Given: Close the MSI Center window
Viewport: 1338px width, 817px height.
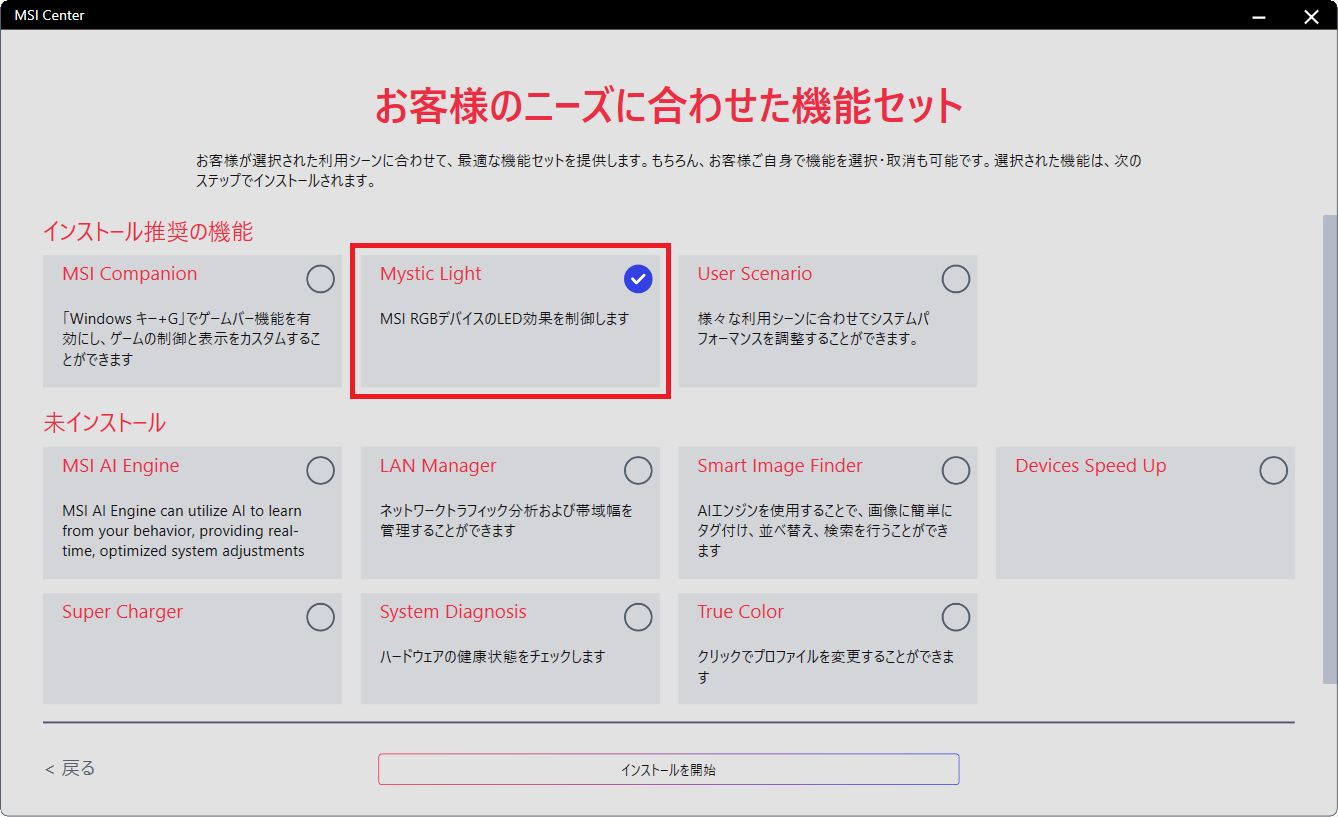Looking at the screenshot, I should 1311,15.
